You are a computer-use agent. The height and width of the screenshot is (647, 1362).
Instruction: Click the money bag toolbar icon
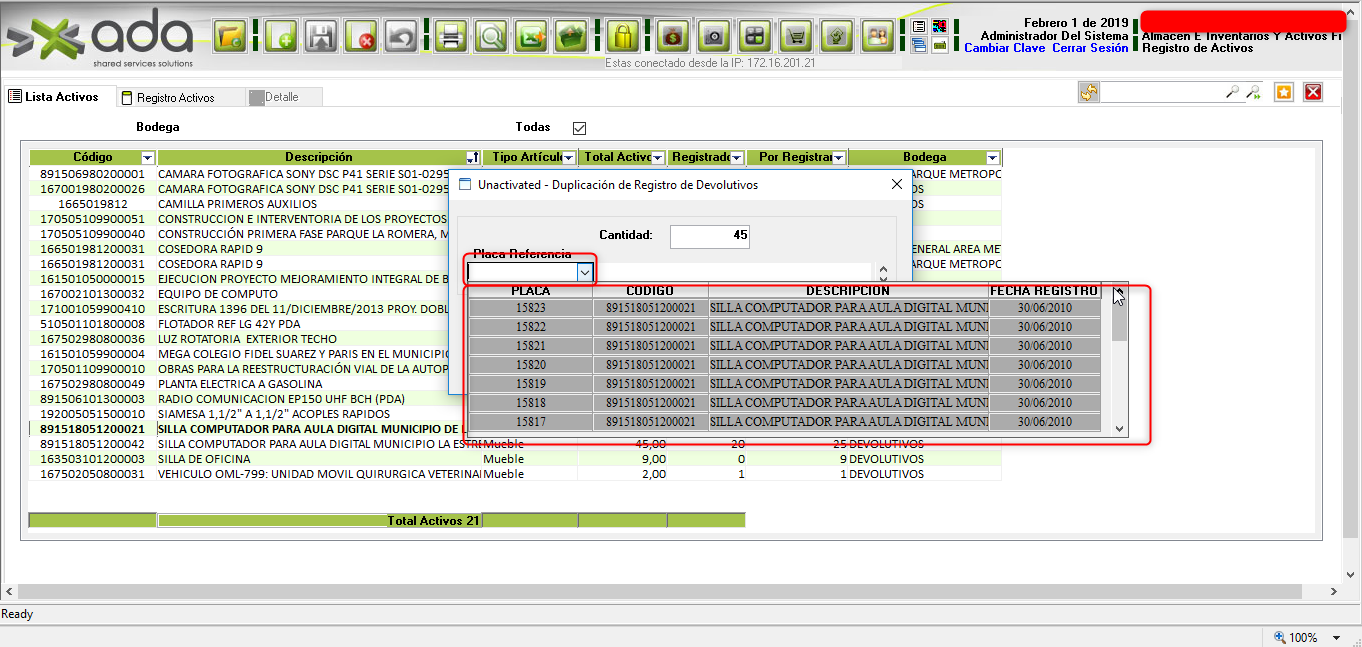coord(673,37)
